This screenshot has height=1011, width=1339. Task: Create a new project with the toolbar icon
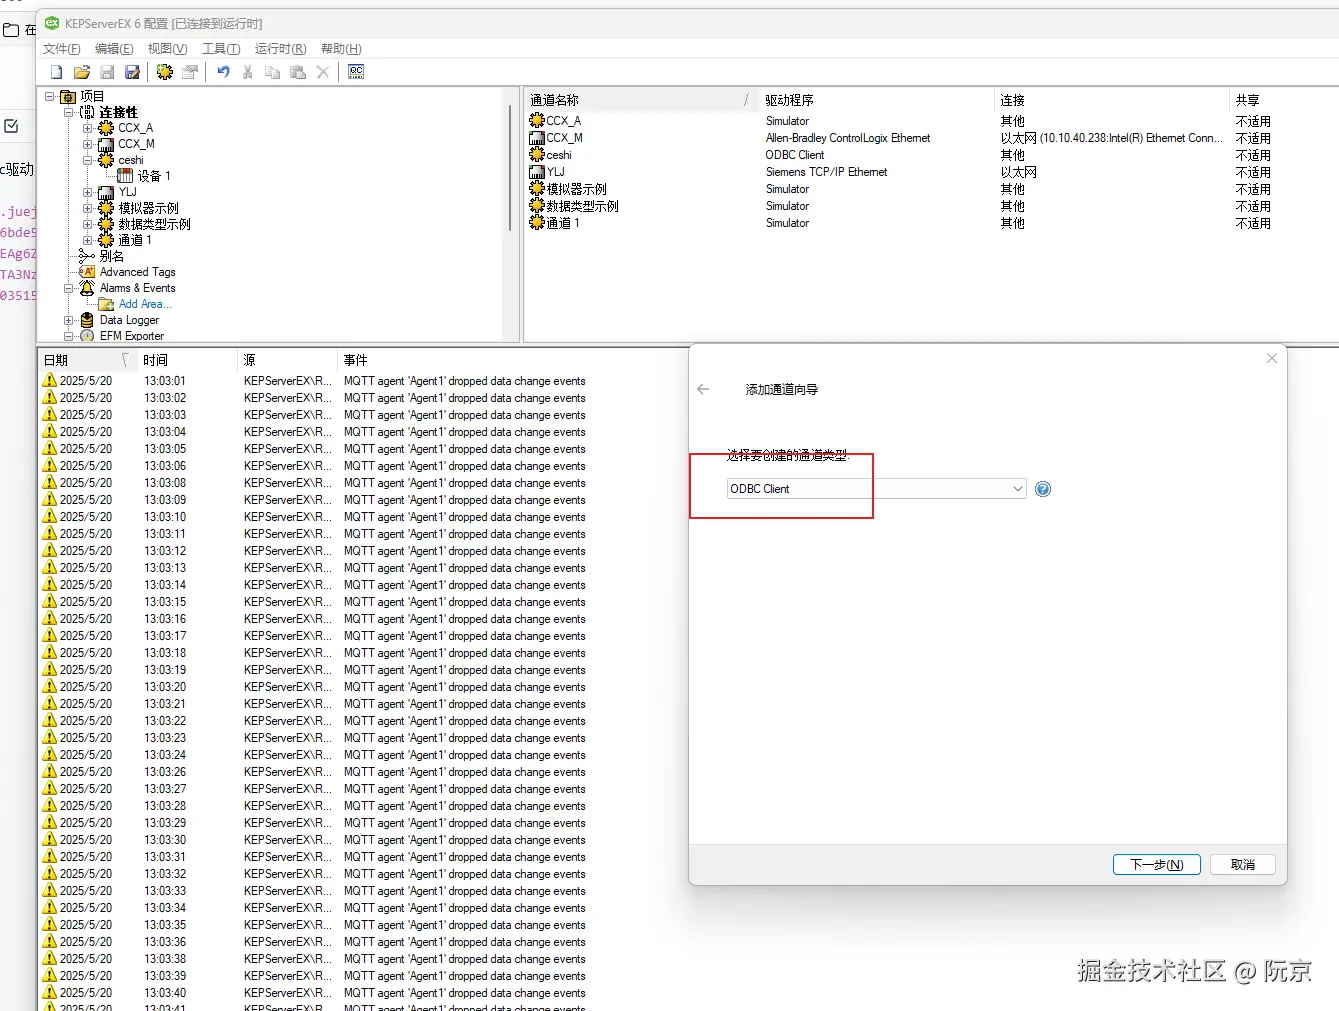tap(57, 72)
